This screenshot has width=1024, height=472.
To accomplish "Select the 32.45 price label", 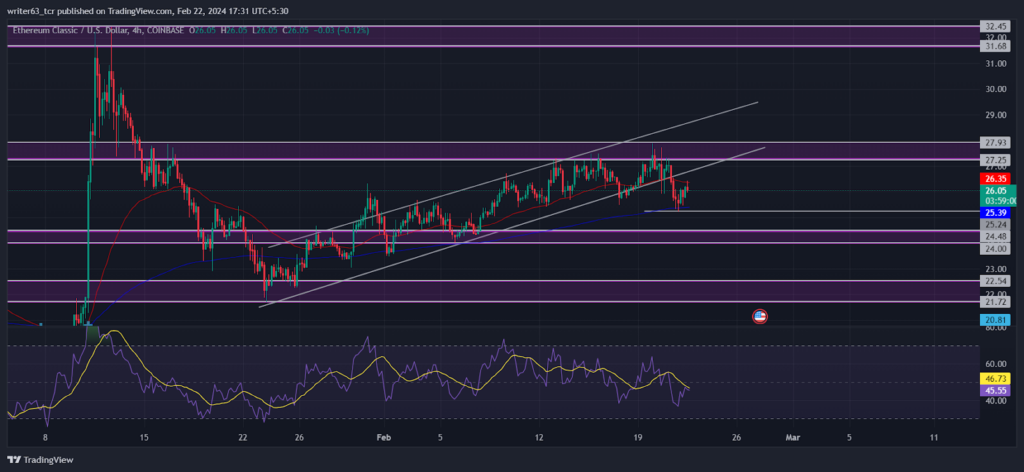I will (995, 27).
